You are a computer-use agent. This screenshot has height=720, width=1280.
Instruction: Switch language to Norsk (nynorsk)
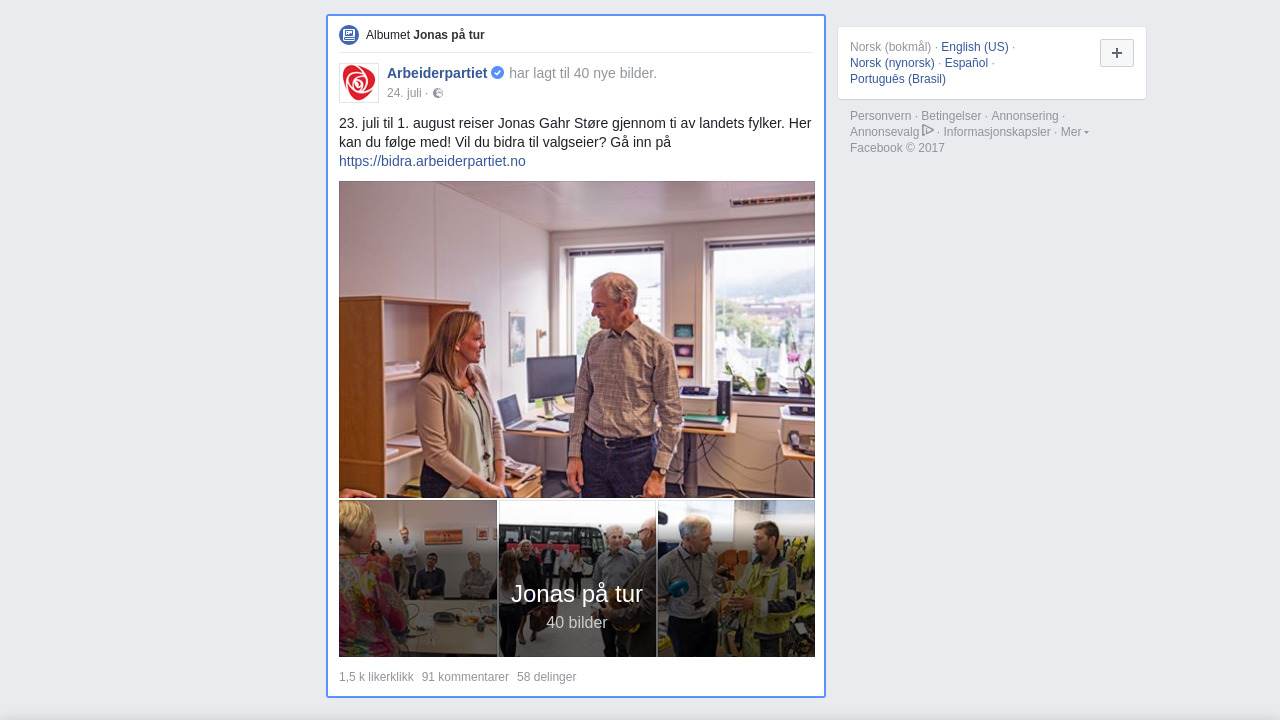(x=892, y=63)
